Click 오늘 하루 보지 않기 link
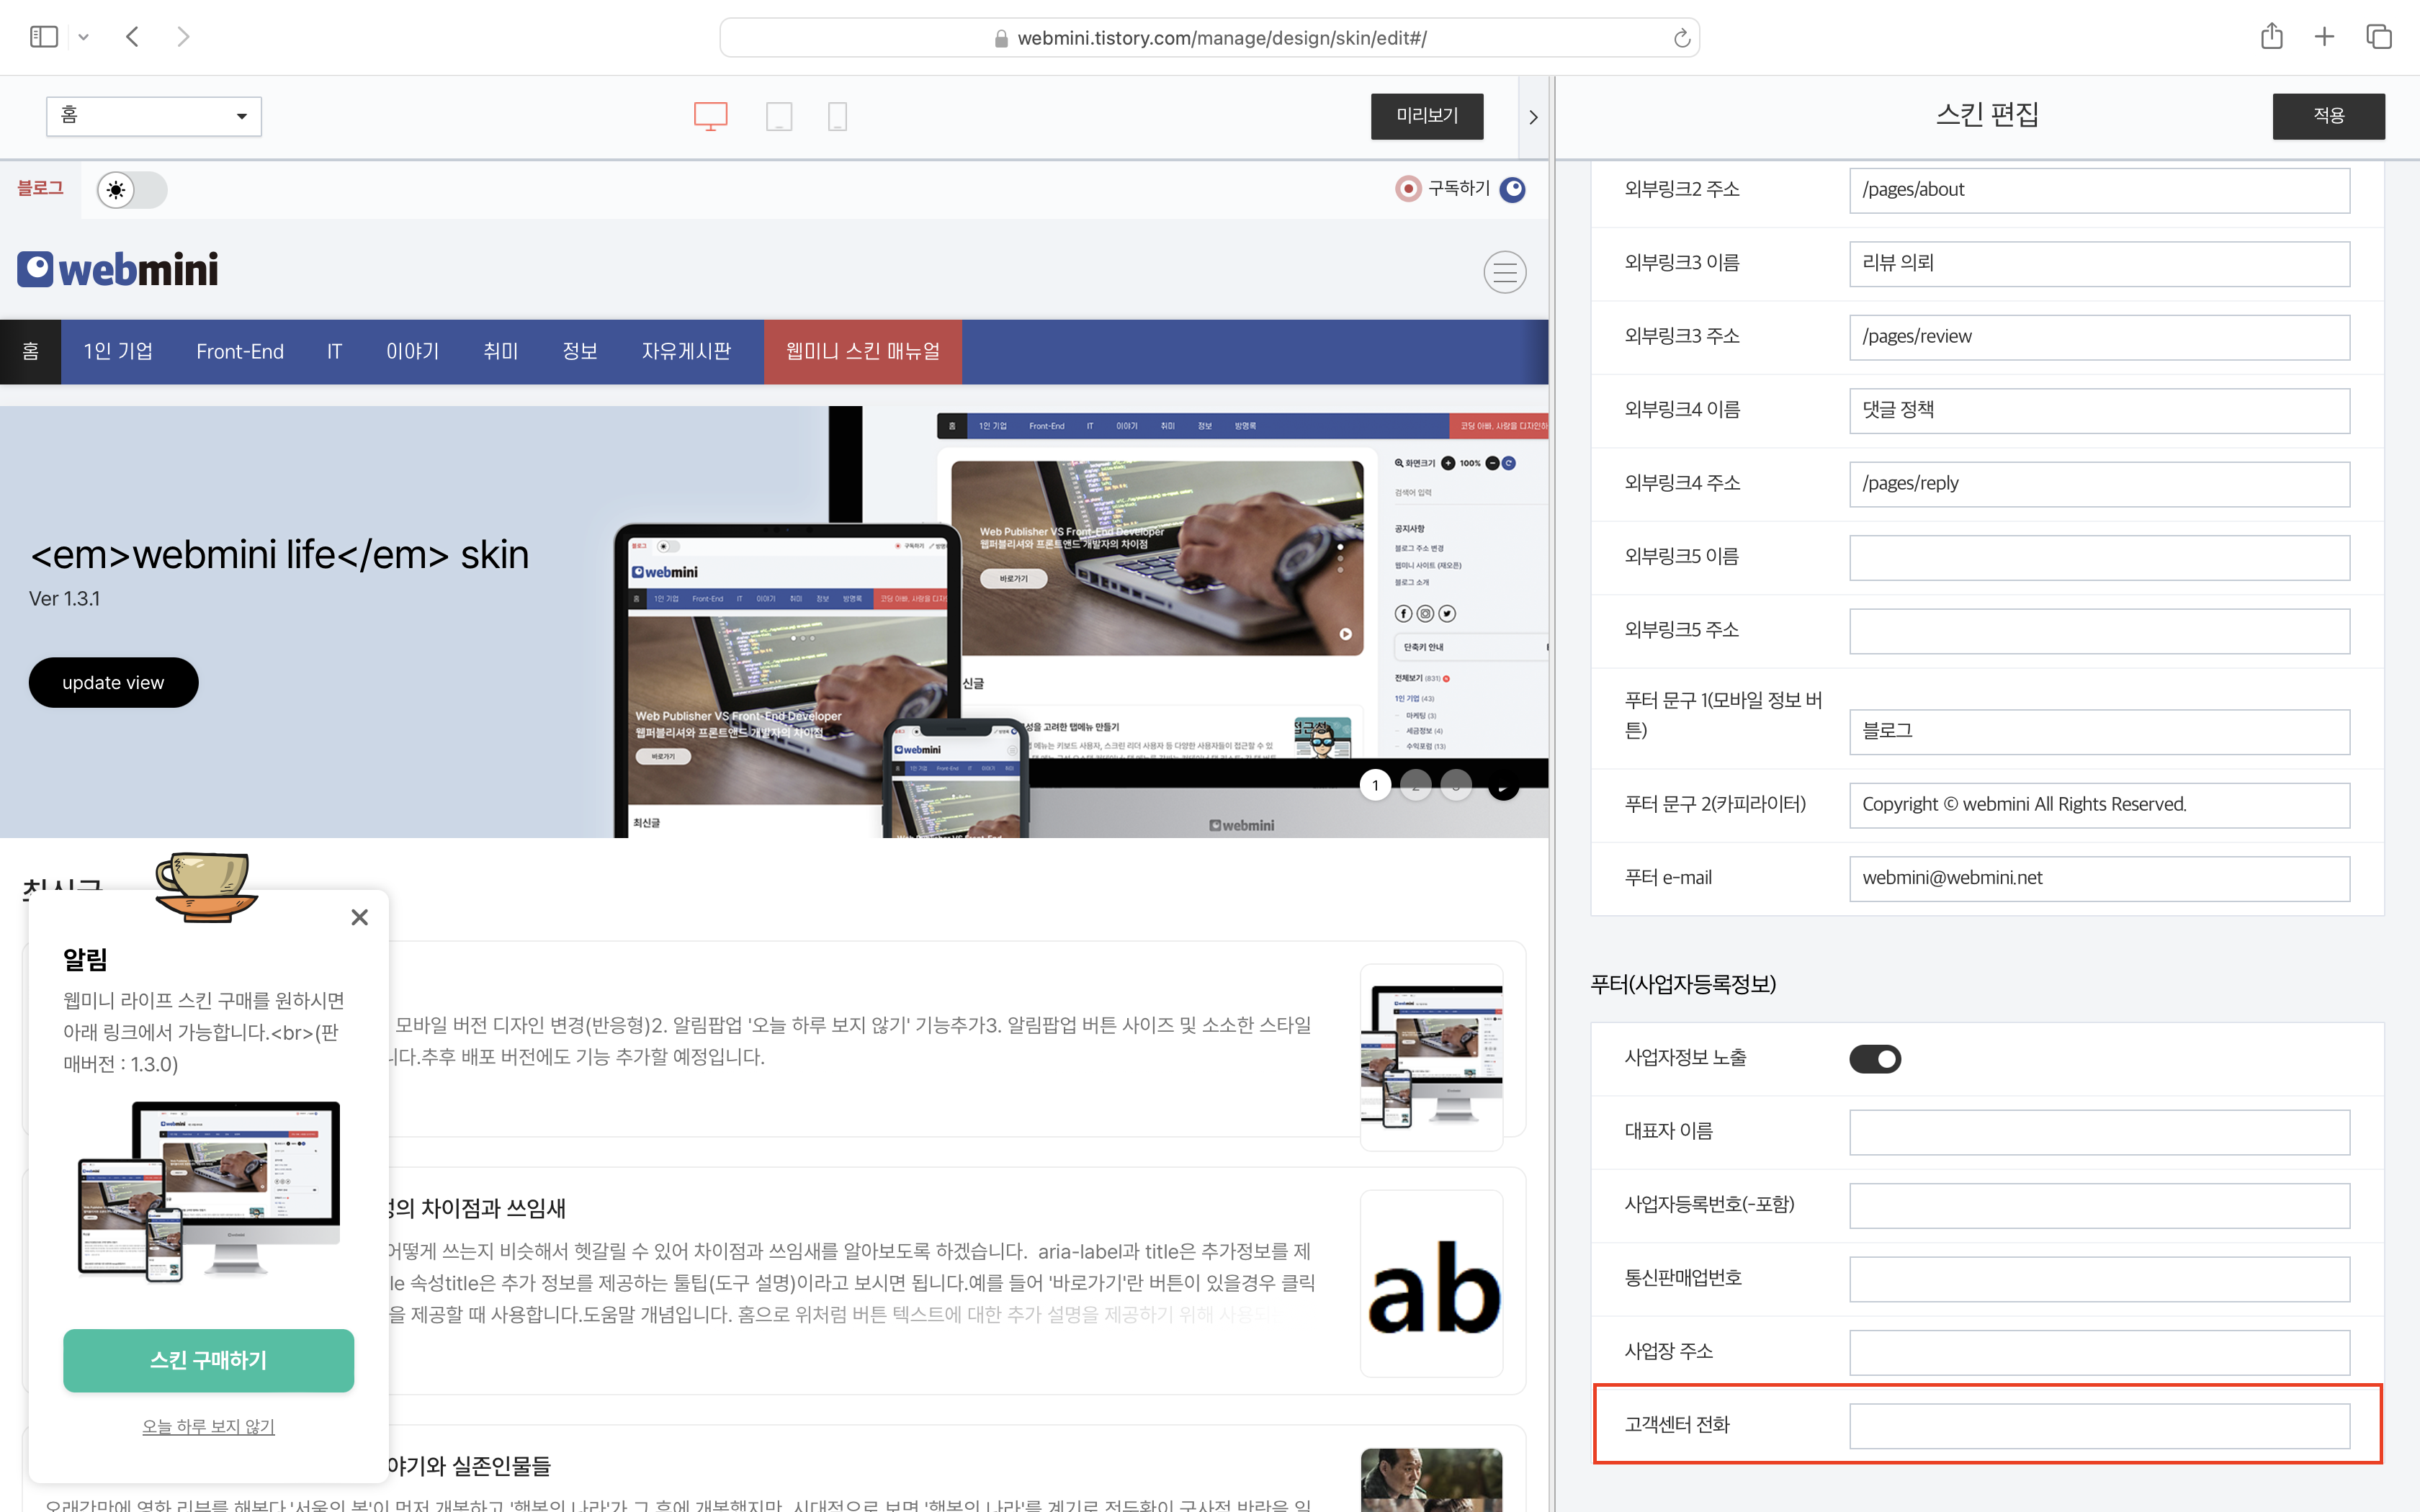This screenshot has height=1512, width=2420. click(x=208, y=1426)
